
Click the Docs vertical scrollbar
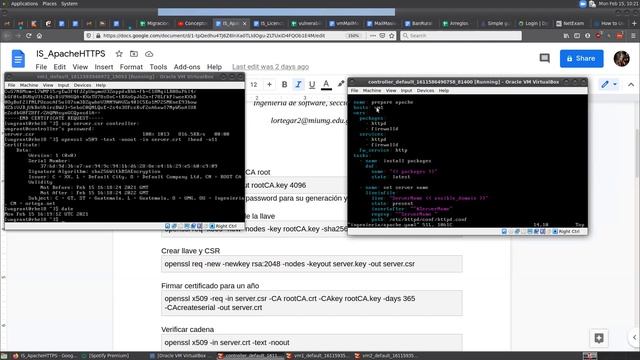pos(637,153)
